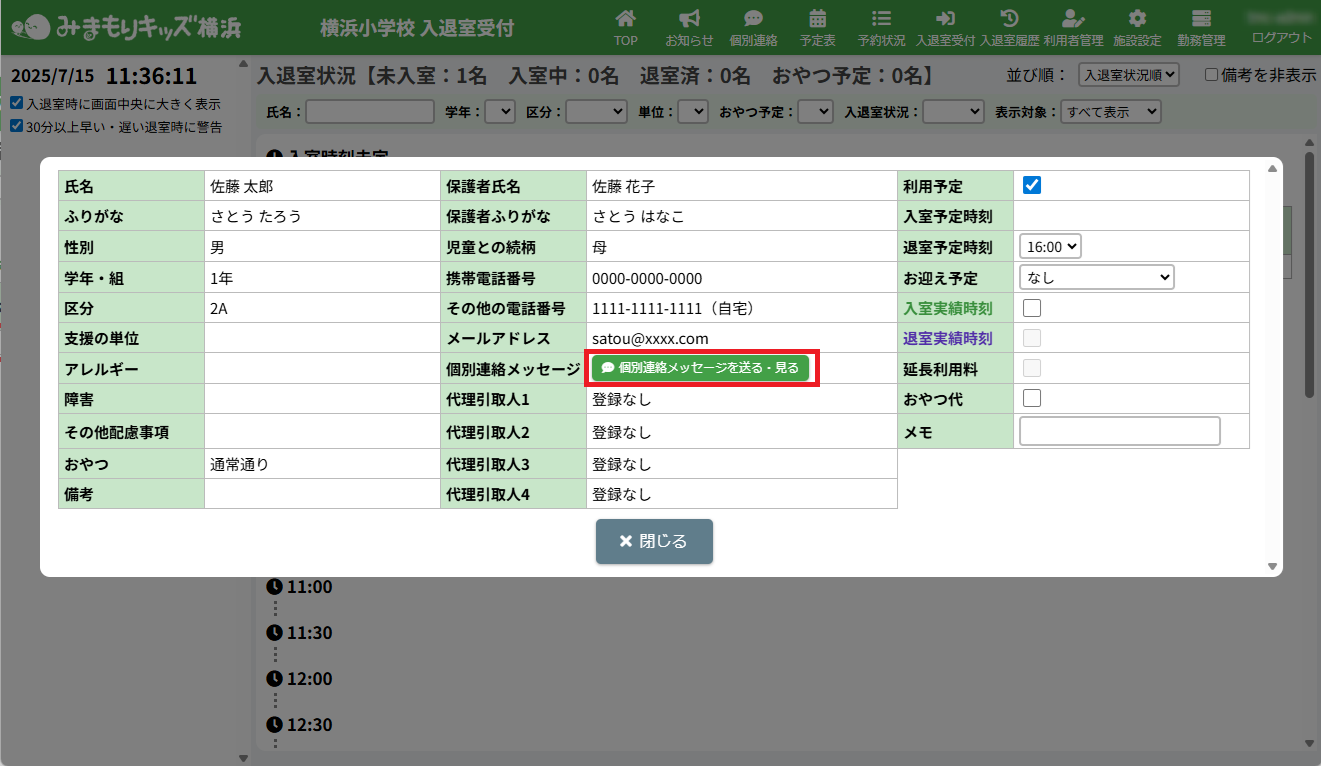This screenshot has height=766, width=1321.
Task: Click the 閉じる button
Action: pos(654,541)
